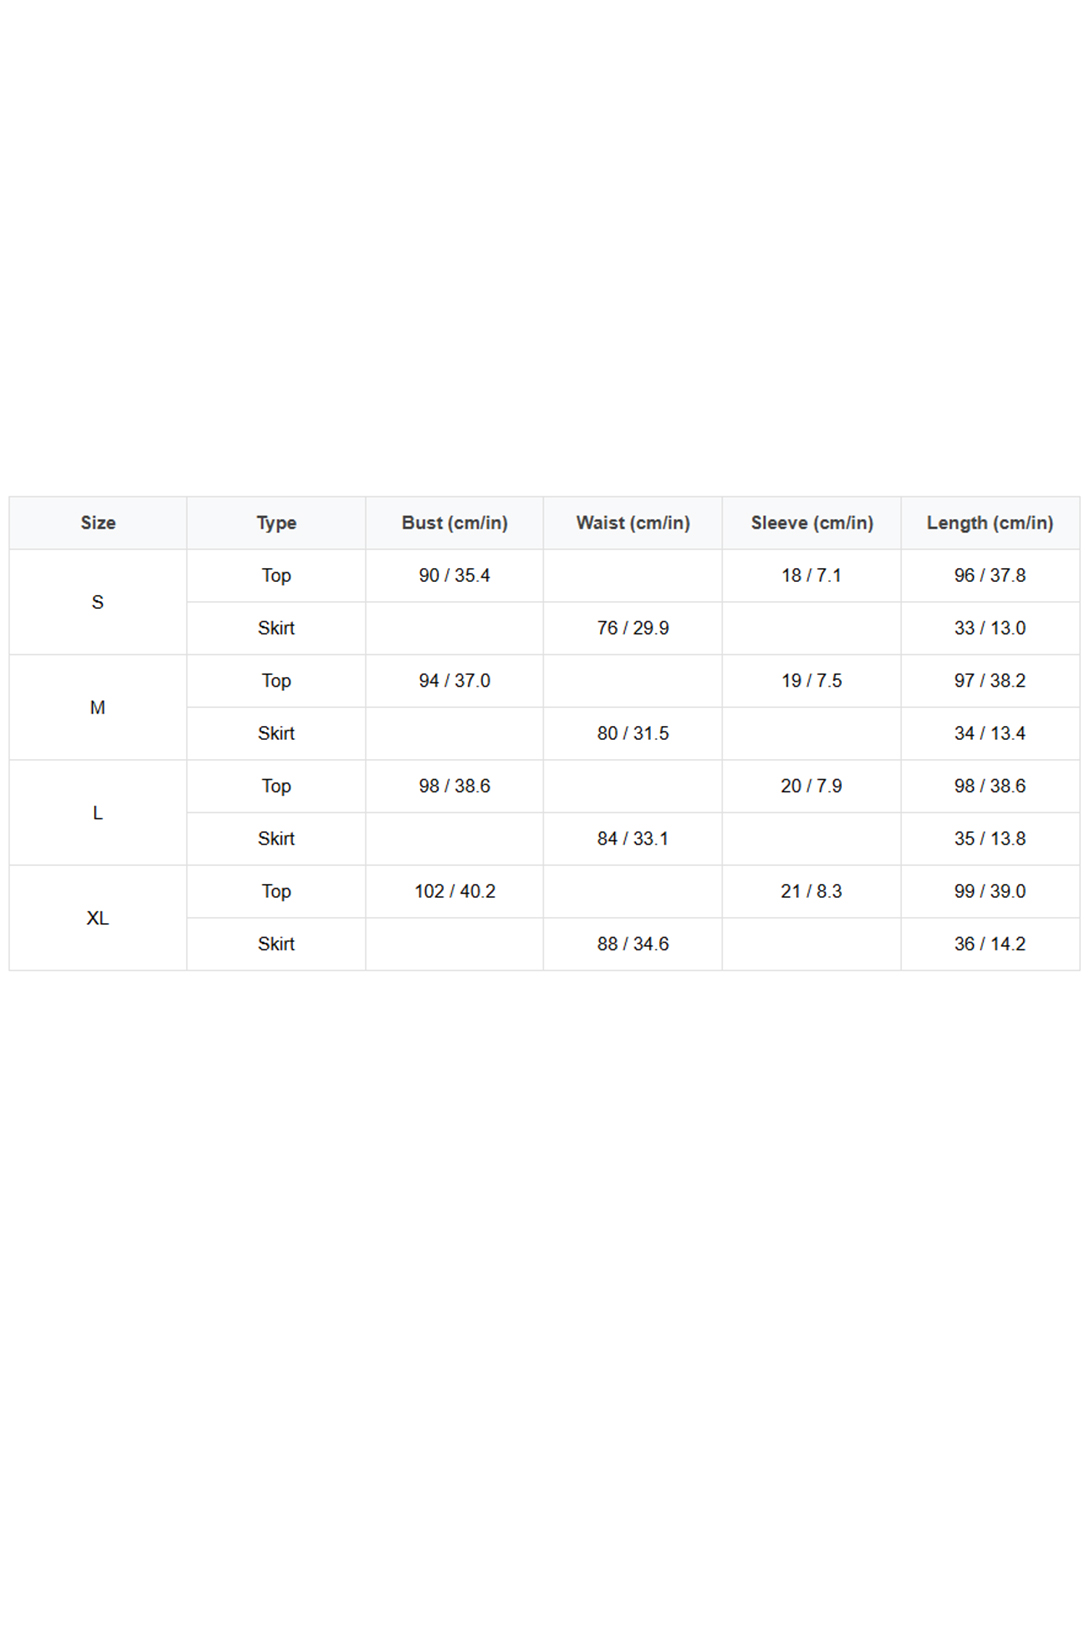The height and width of the screenshot is (1632, 1088).
Task: Click the Length (cm/in) header
Action: click(x=990, y=523)
